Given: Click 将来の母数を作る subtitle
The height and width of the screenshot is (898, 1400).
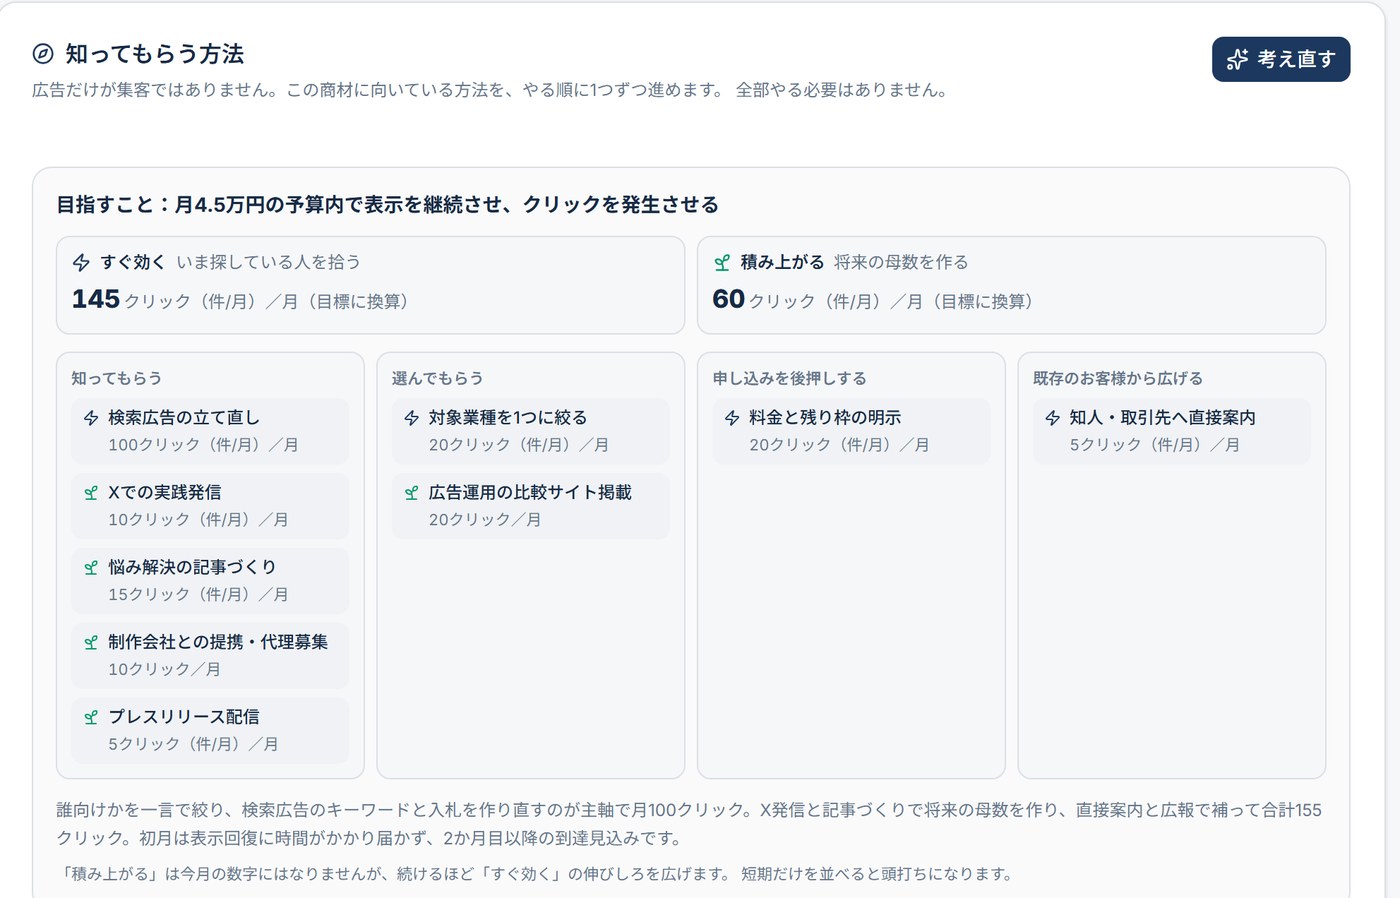Looking at the screenshot, I should [901, 262].
